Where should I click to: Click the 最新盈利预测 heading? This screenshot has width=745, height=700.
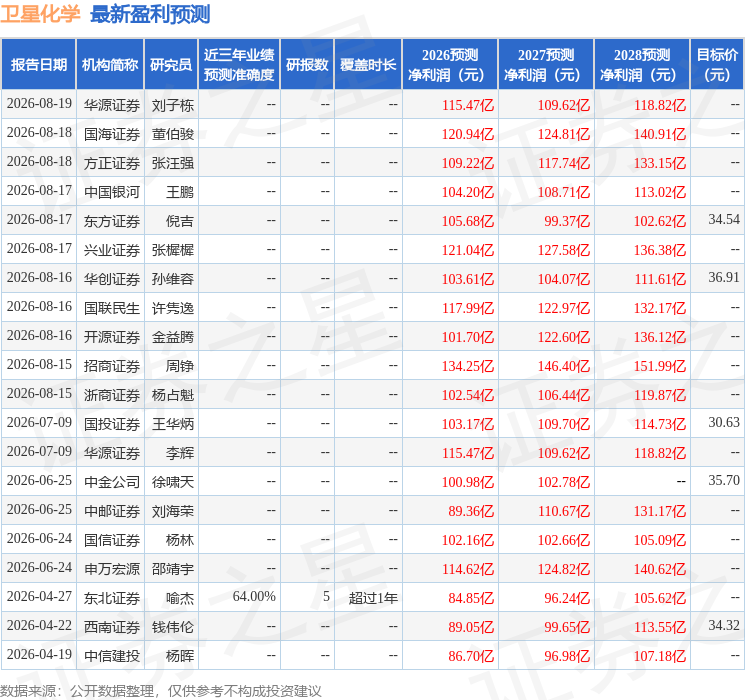pyautogui.click(x=150, y=14)
